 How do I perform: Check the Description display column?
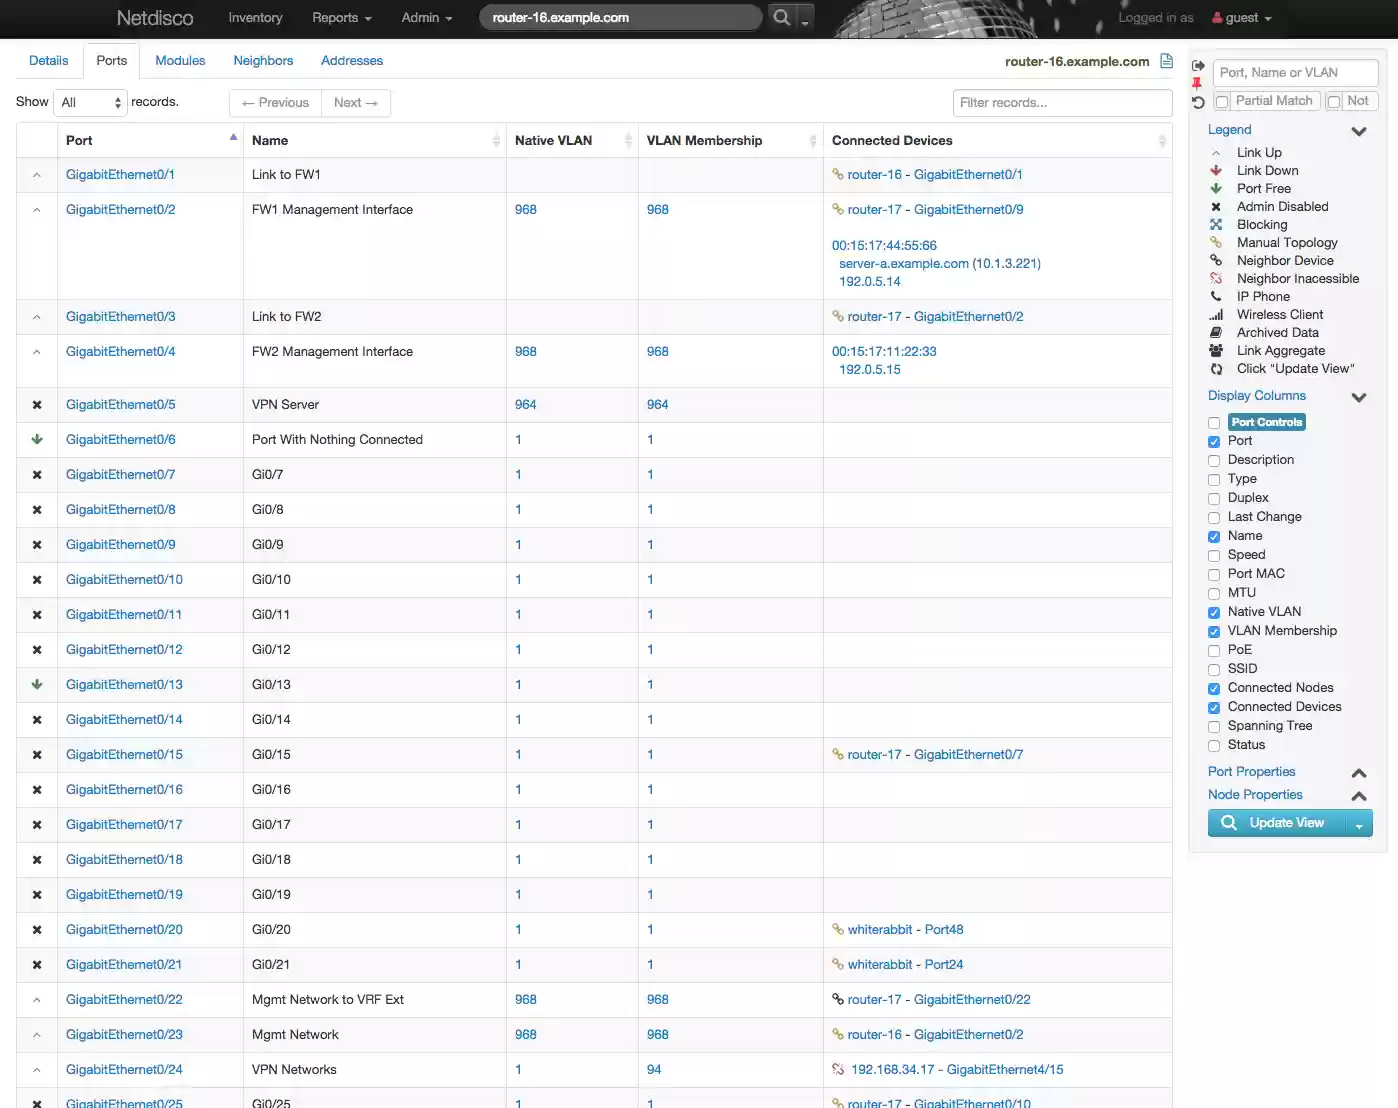pos(1213,459)
